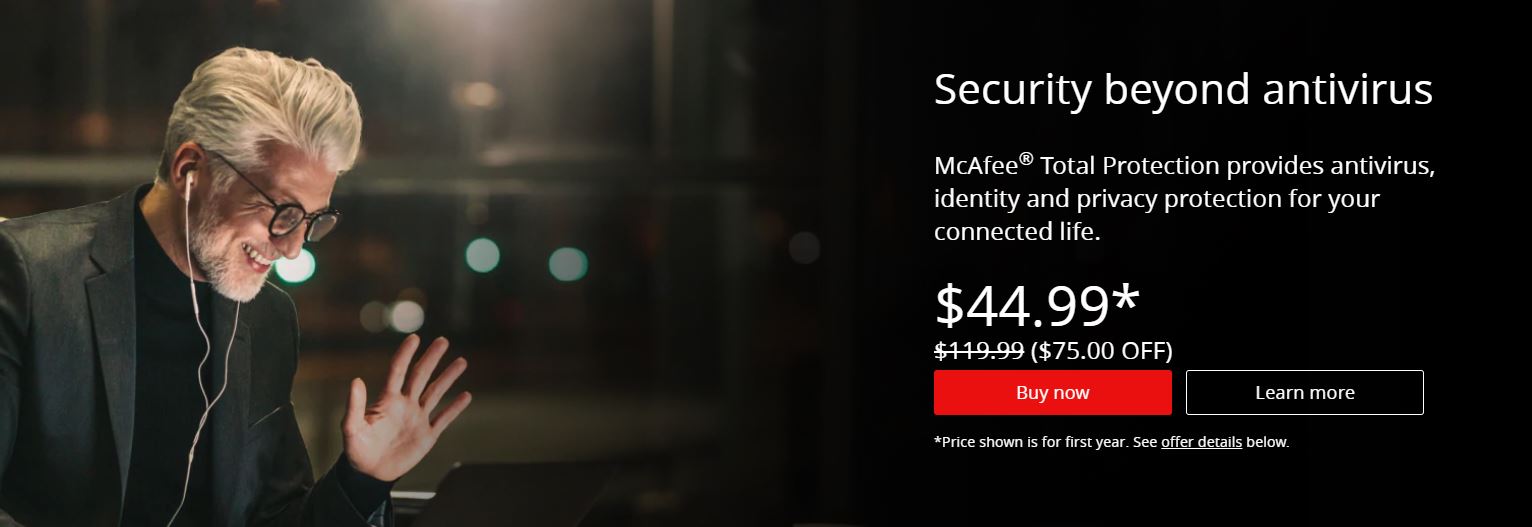
Task: Click the white earphone in man's ear
Action: [189, 183]
